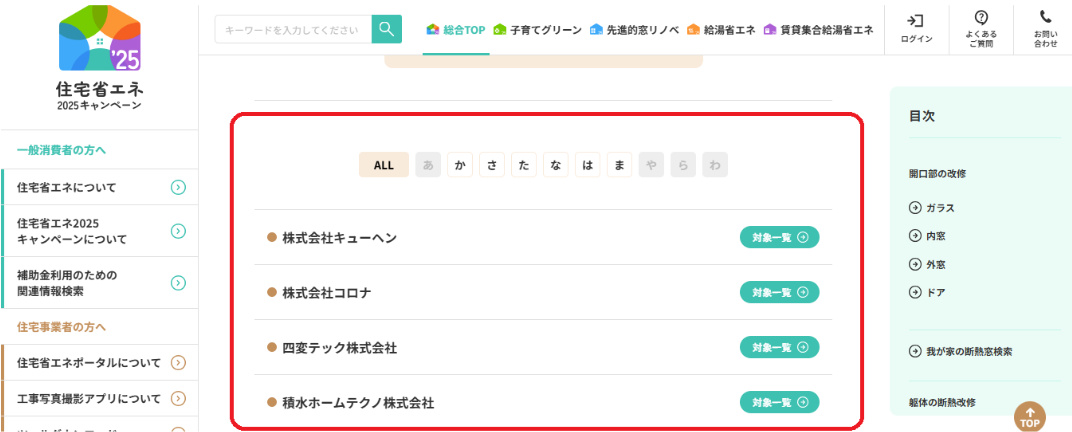Click the magnifier search button
Viewport: 1072px width, 432px height.
386,29
